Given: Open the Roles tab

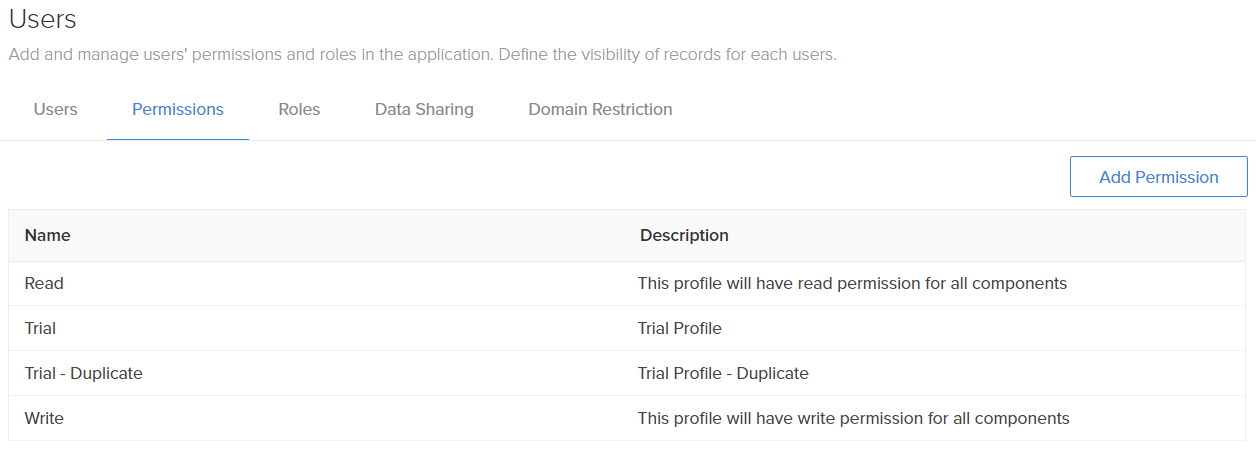Looking at the screenshot, I should [x=299, y=109].
